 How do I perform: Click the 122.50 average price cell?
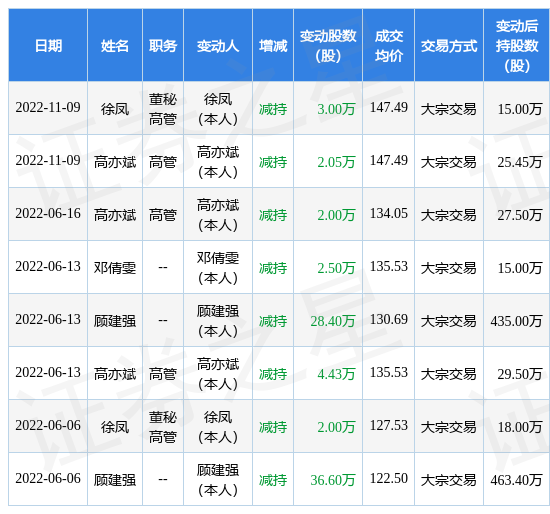(389, 479)
